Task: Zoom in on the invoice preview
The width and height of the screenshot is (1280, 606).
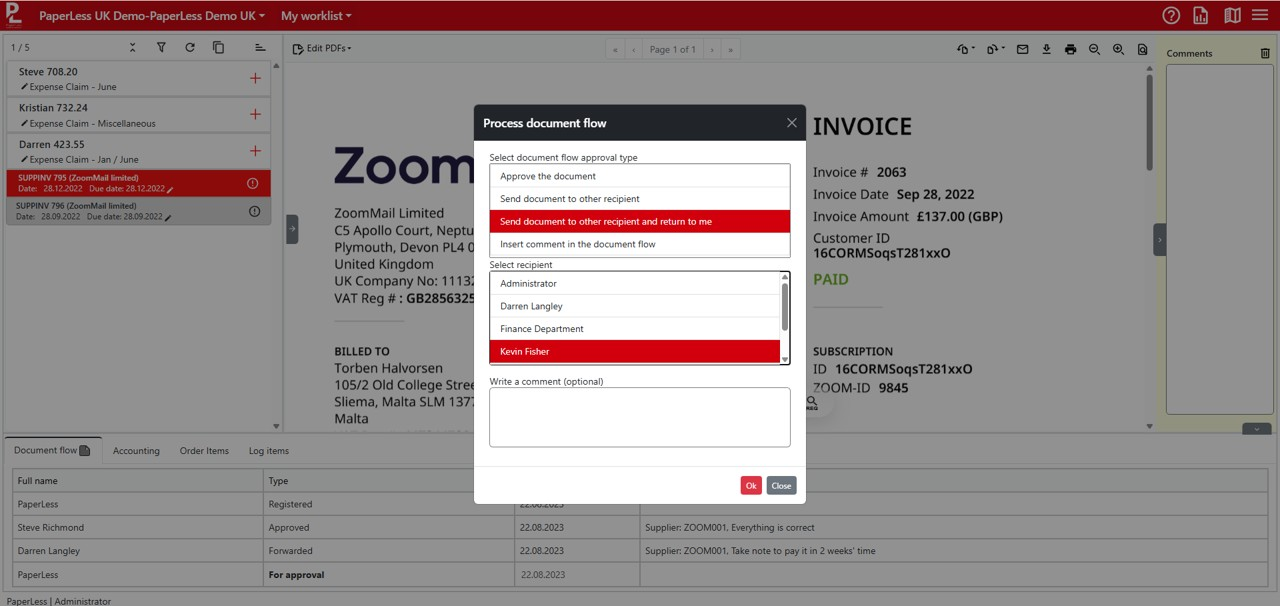Action: (1118, 48)
